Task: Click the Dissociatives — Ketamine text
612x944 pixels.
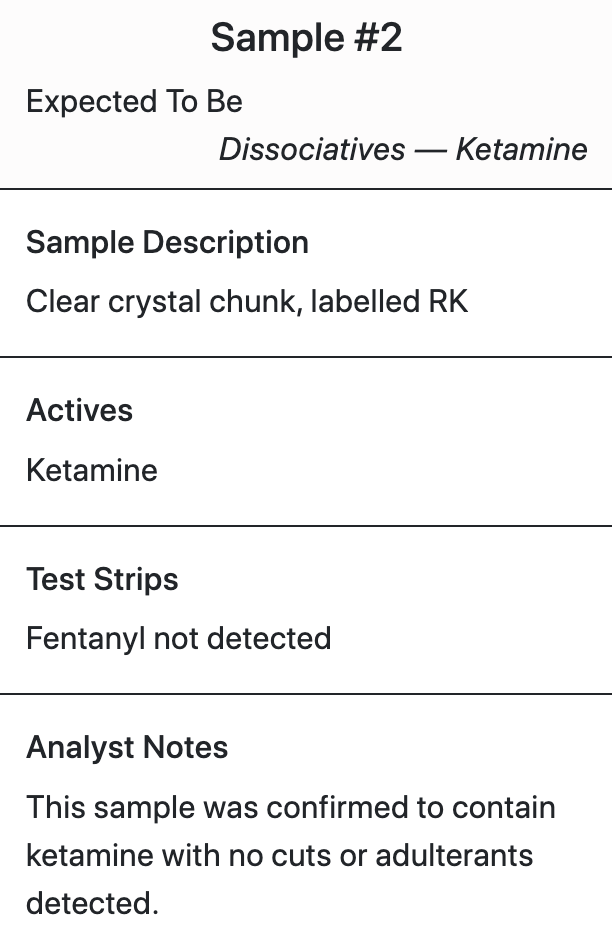Action: tap(403, 149)
